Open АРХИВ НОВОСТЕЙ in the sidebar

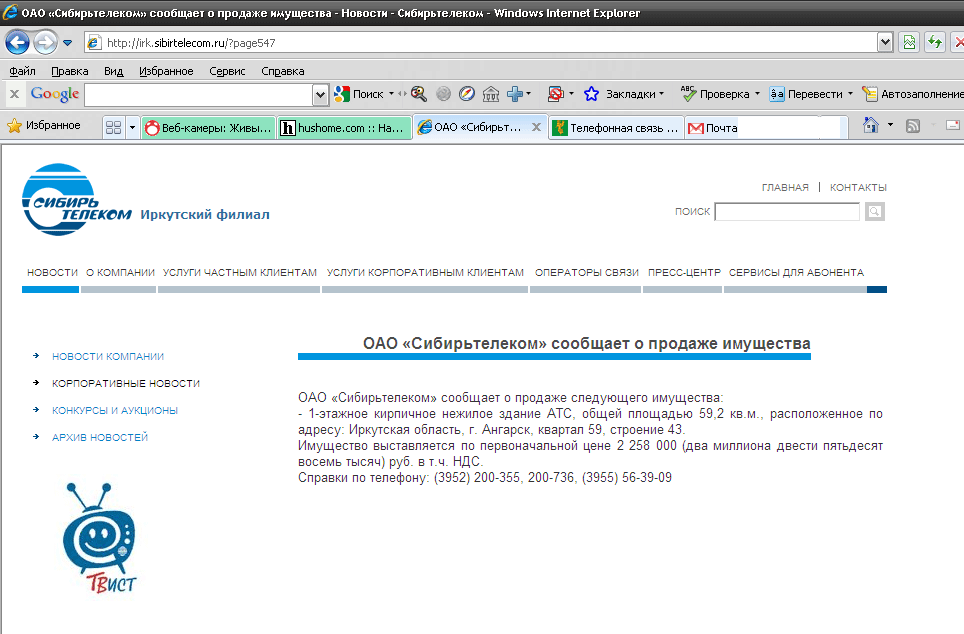pyautogui.click(x=100, y=438)
